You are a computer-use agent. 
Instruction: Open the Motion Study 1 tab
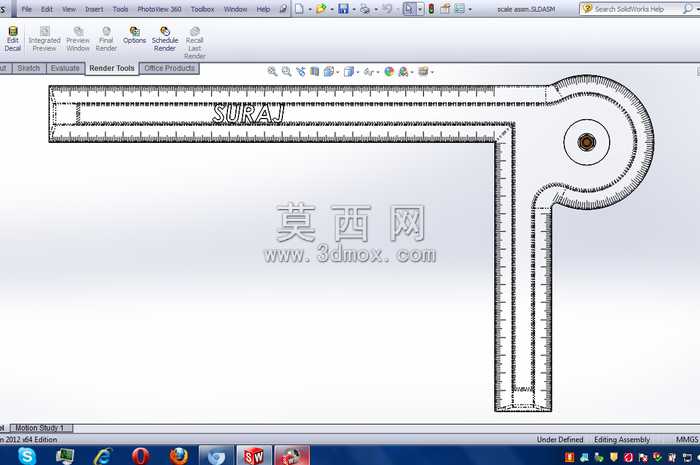(39, 428)
